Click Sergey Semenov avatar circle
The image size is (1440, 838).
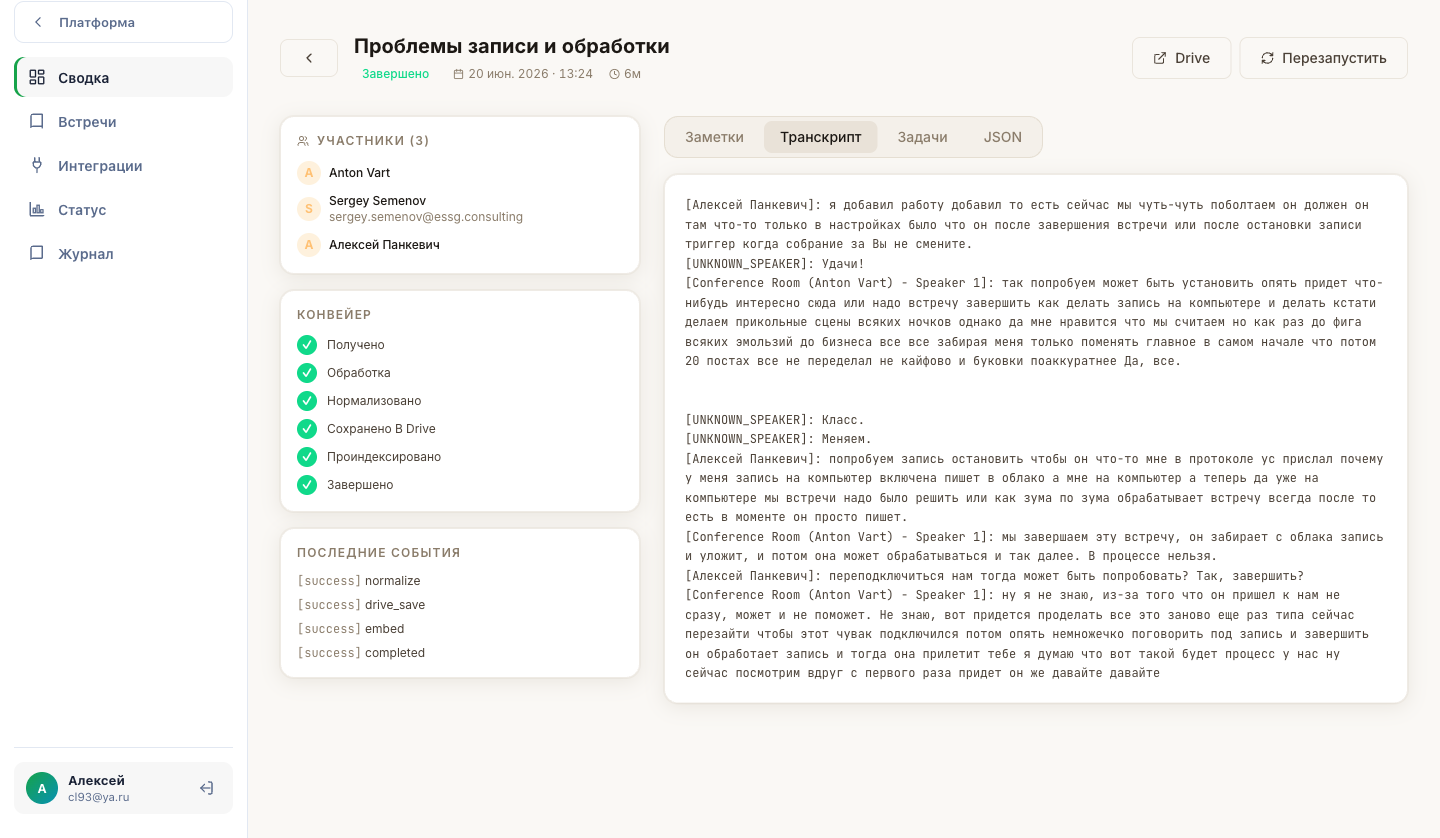309,208
